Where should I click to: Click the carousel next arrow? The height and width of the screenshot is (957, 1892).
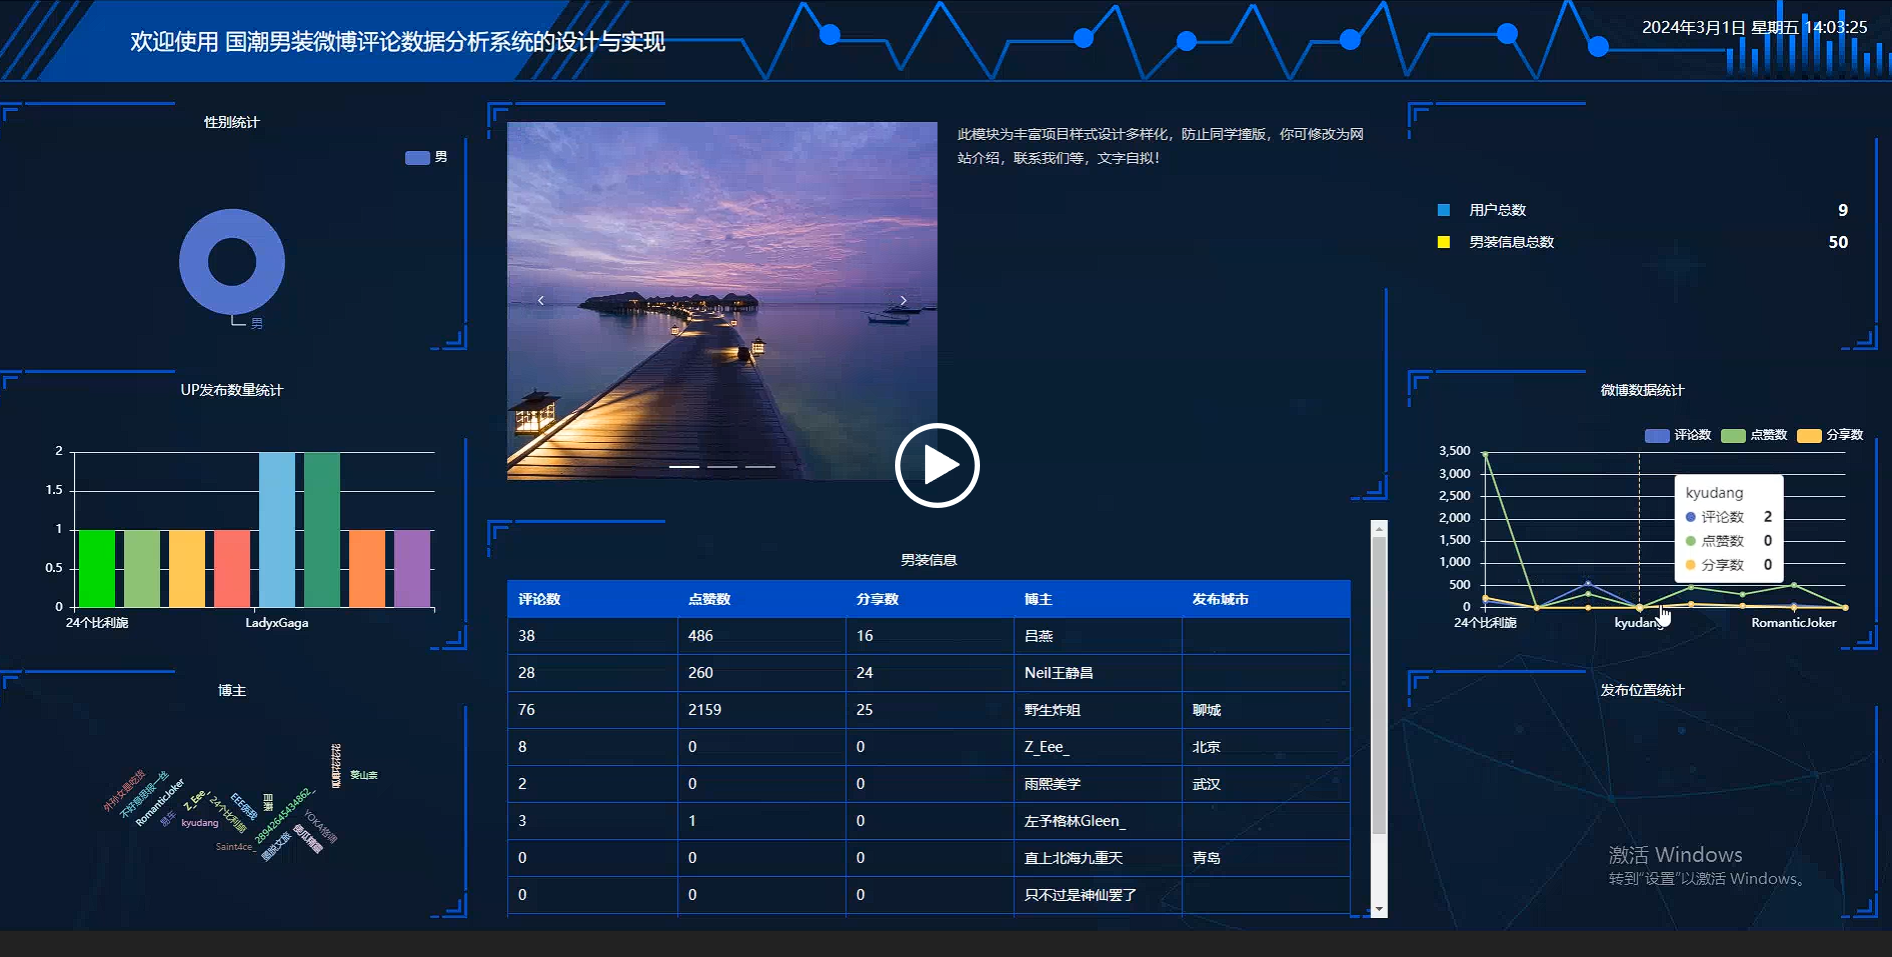point(903,299)
